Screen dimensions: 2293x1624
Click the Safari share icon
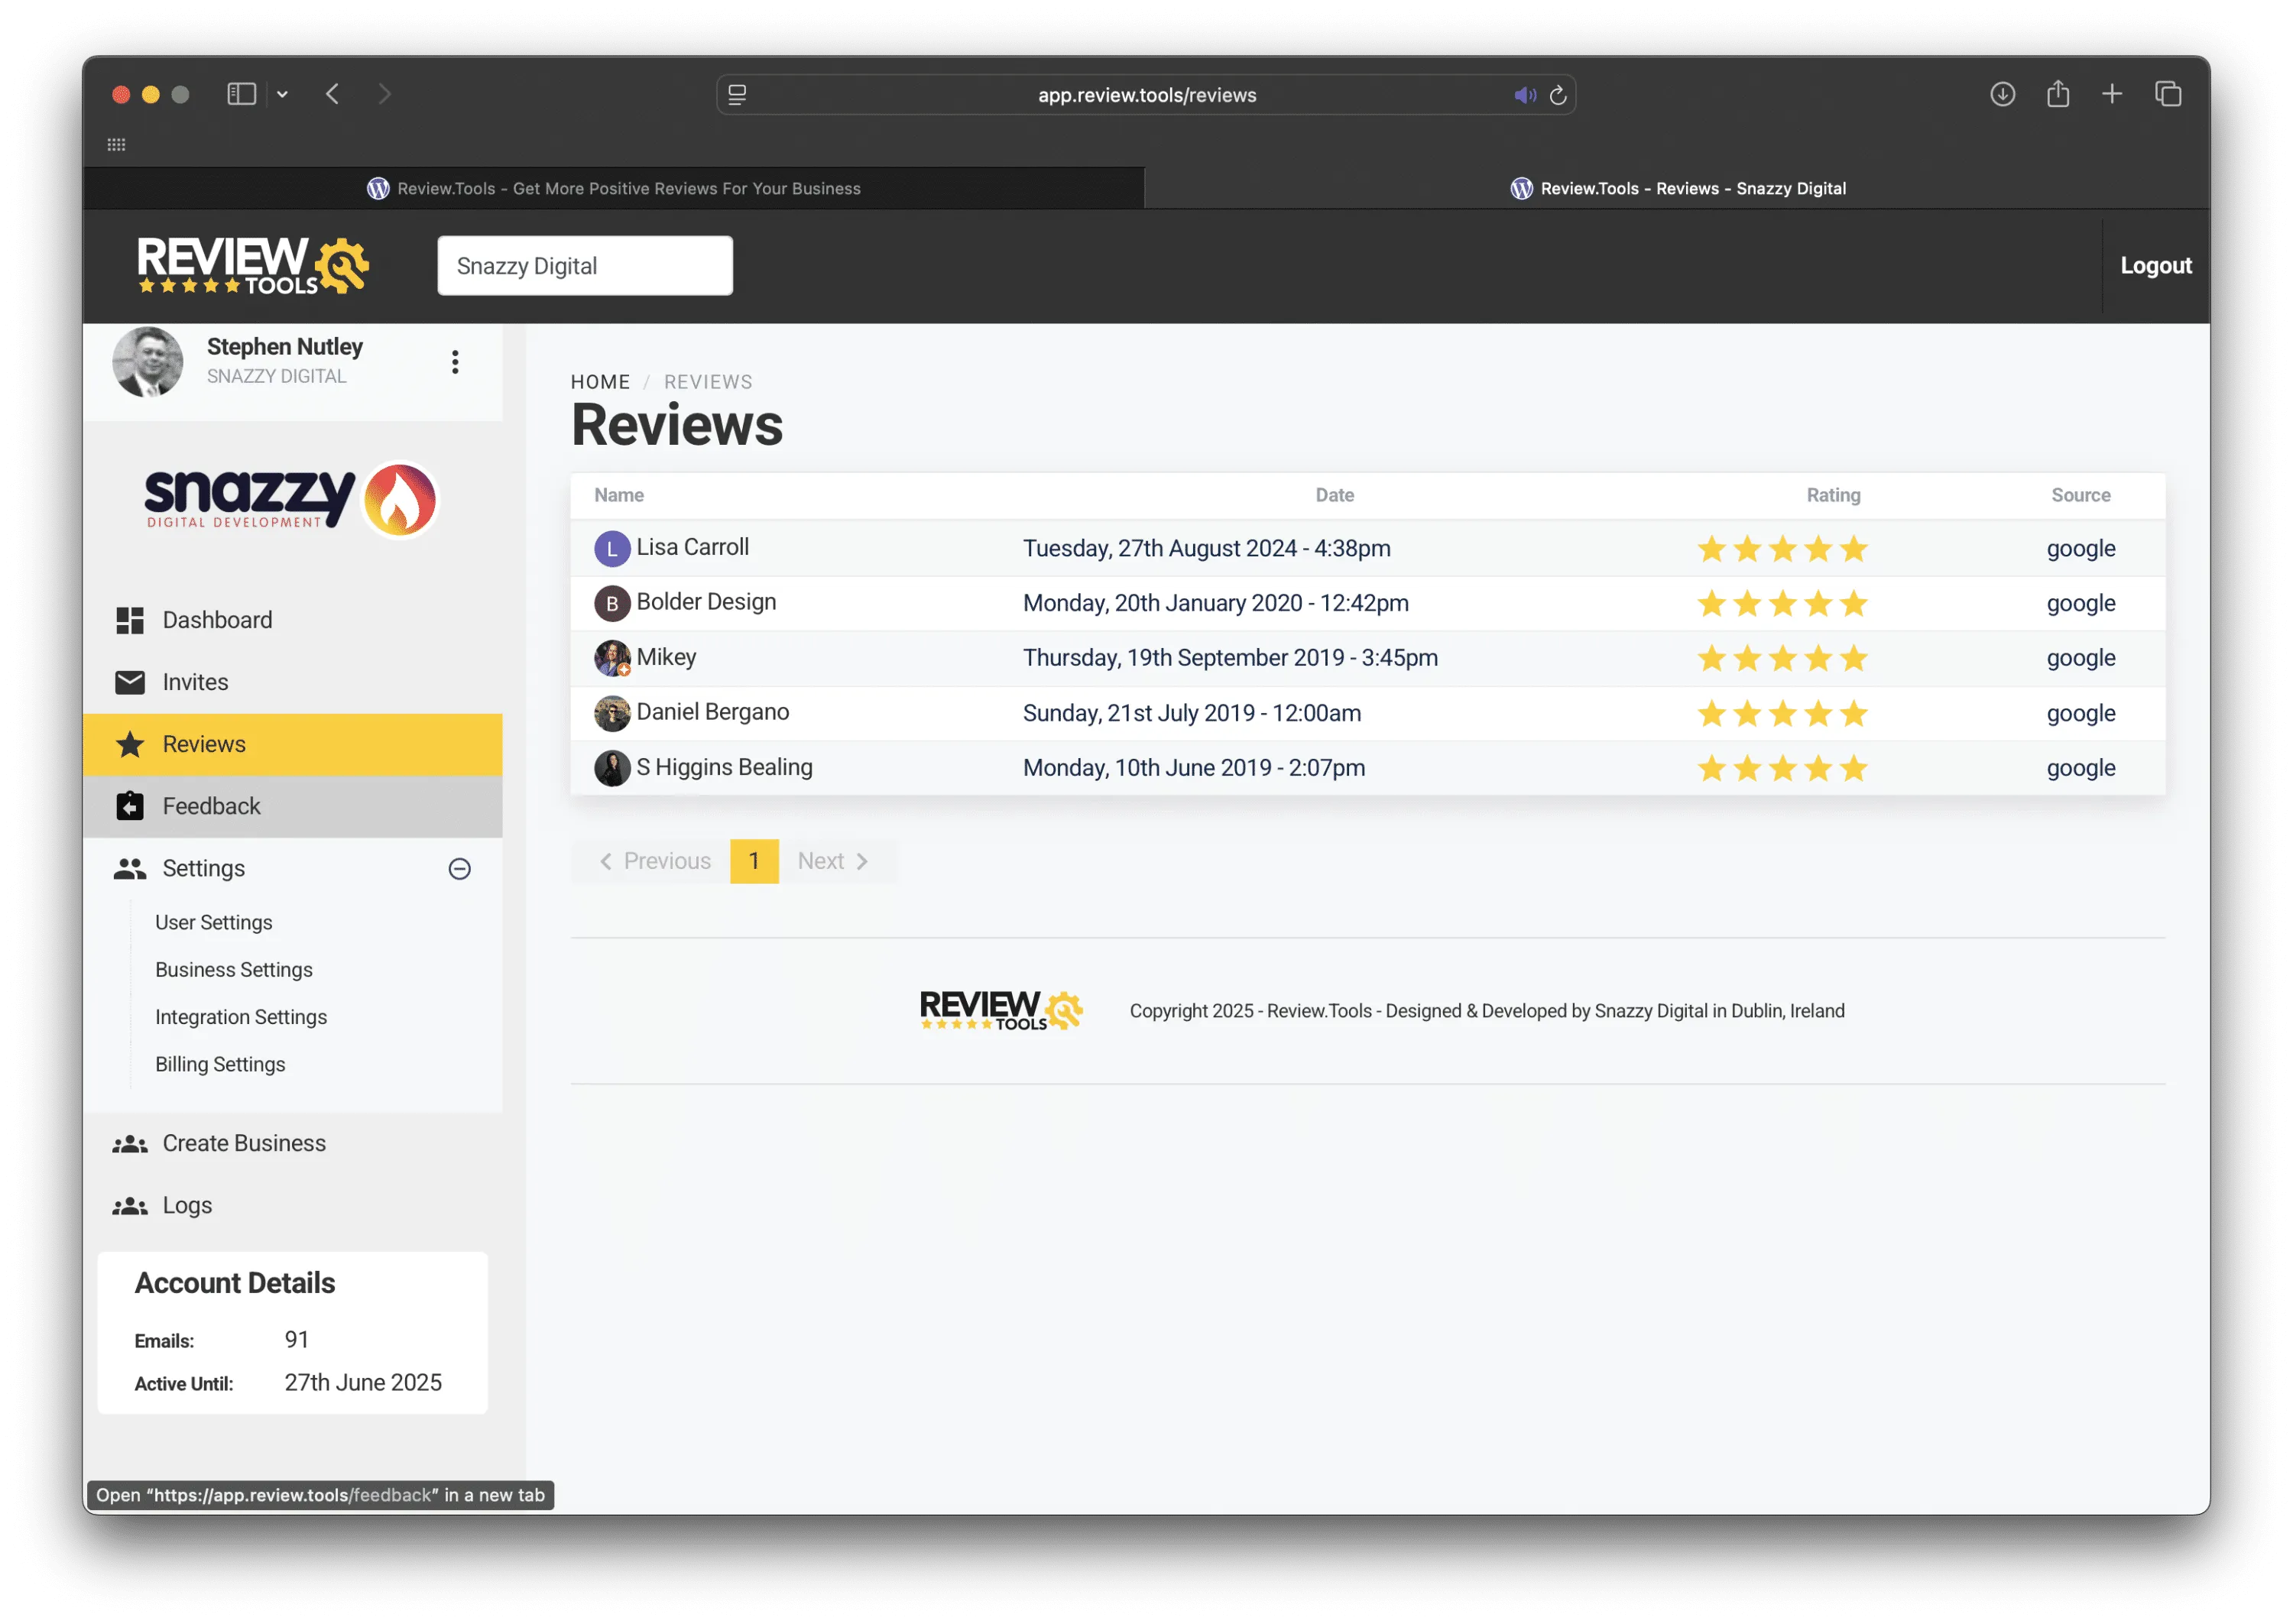[x=2057, y=95]
